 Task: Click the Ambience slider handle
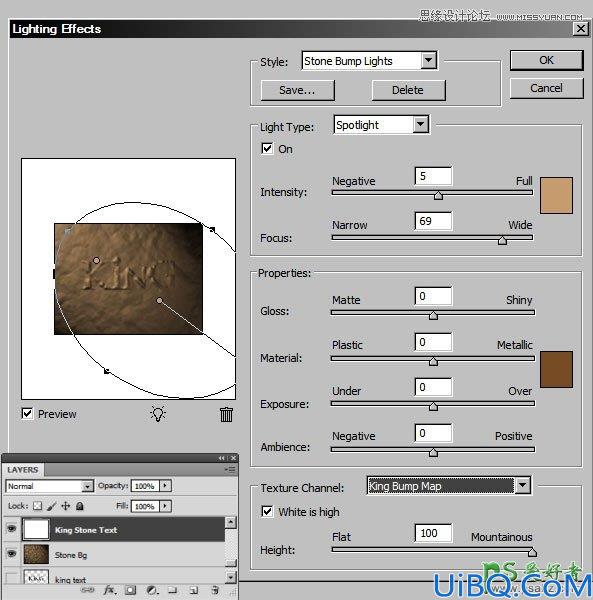(x=433, y=452)
